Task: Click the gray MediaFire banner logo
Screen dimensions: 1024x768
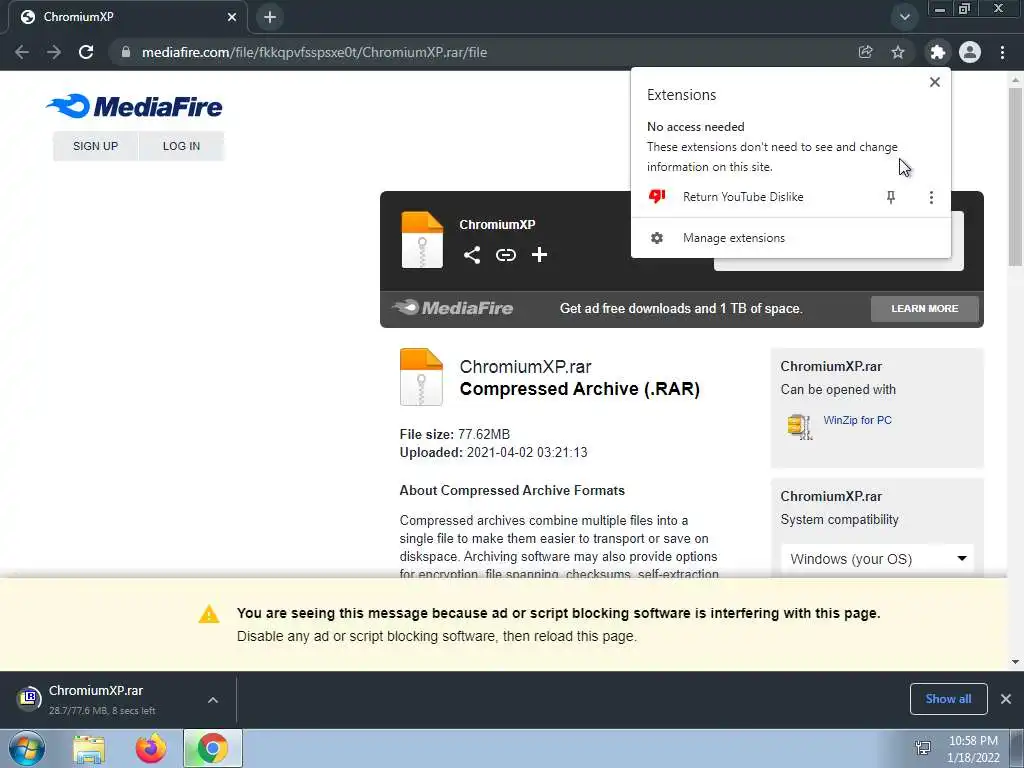Action: click(453, 308)
